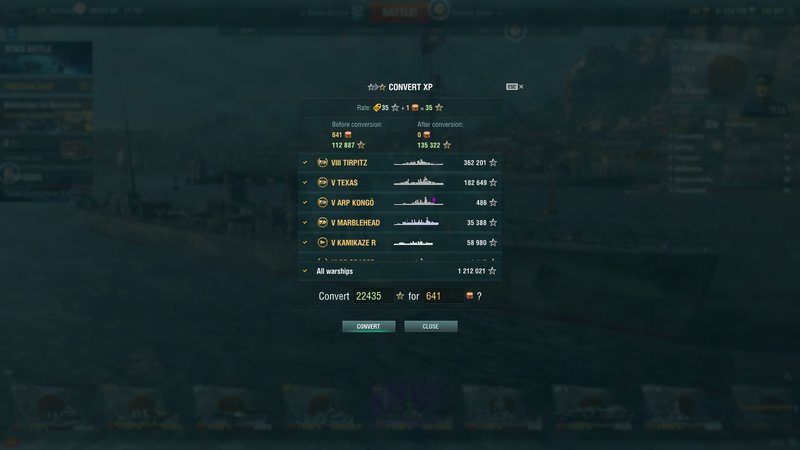
Task: Click the Marblehead cruiser class icon
Action: pos(322,222)
